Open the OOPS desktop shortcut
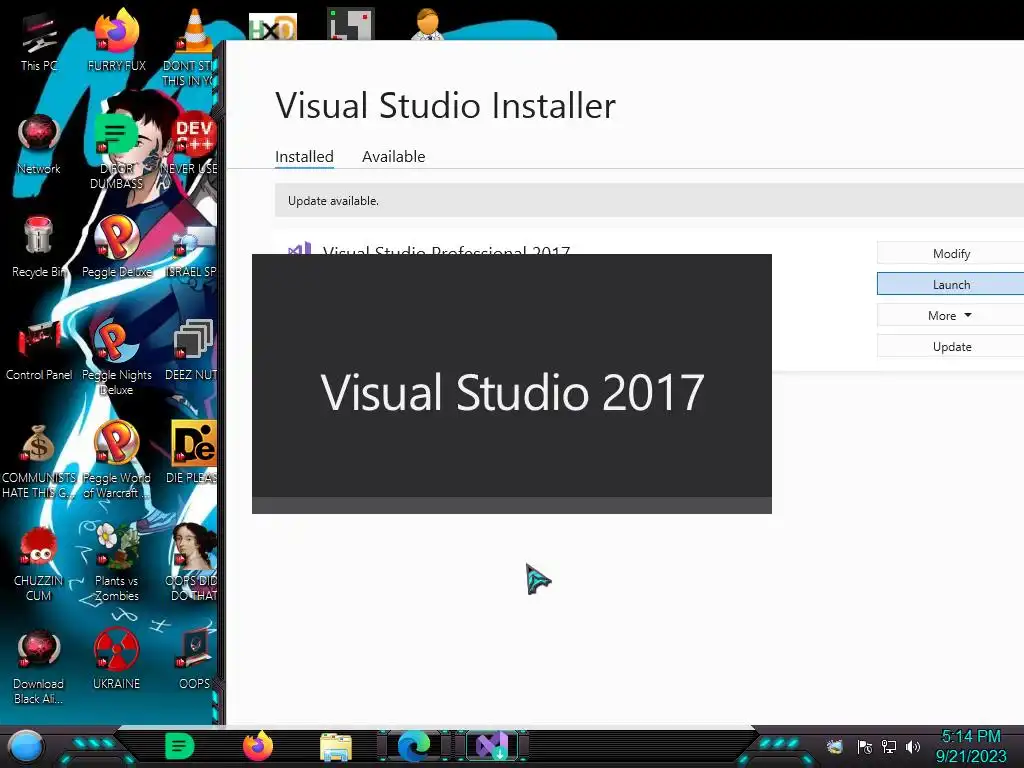Screen dimensions: 1024x768 click(194, 660)
